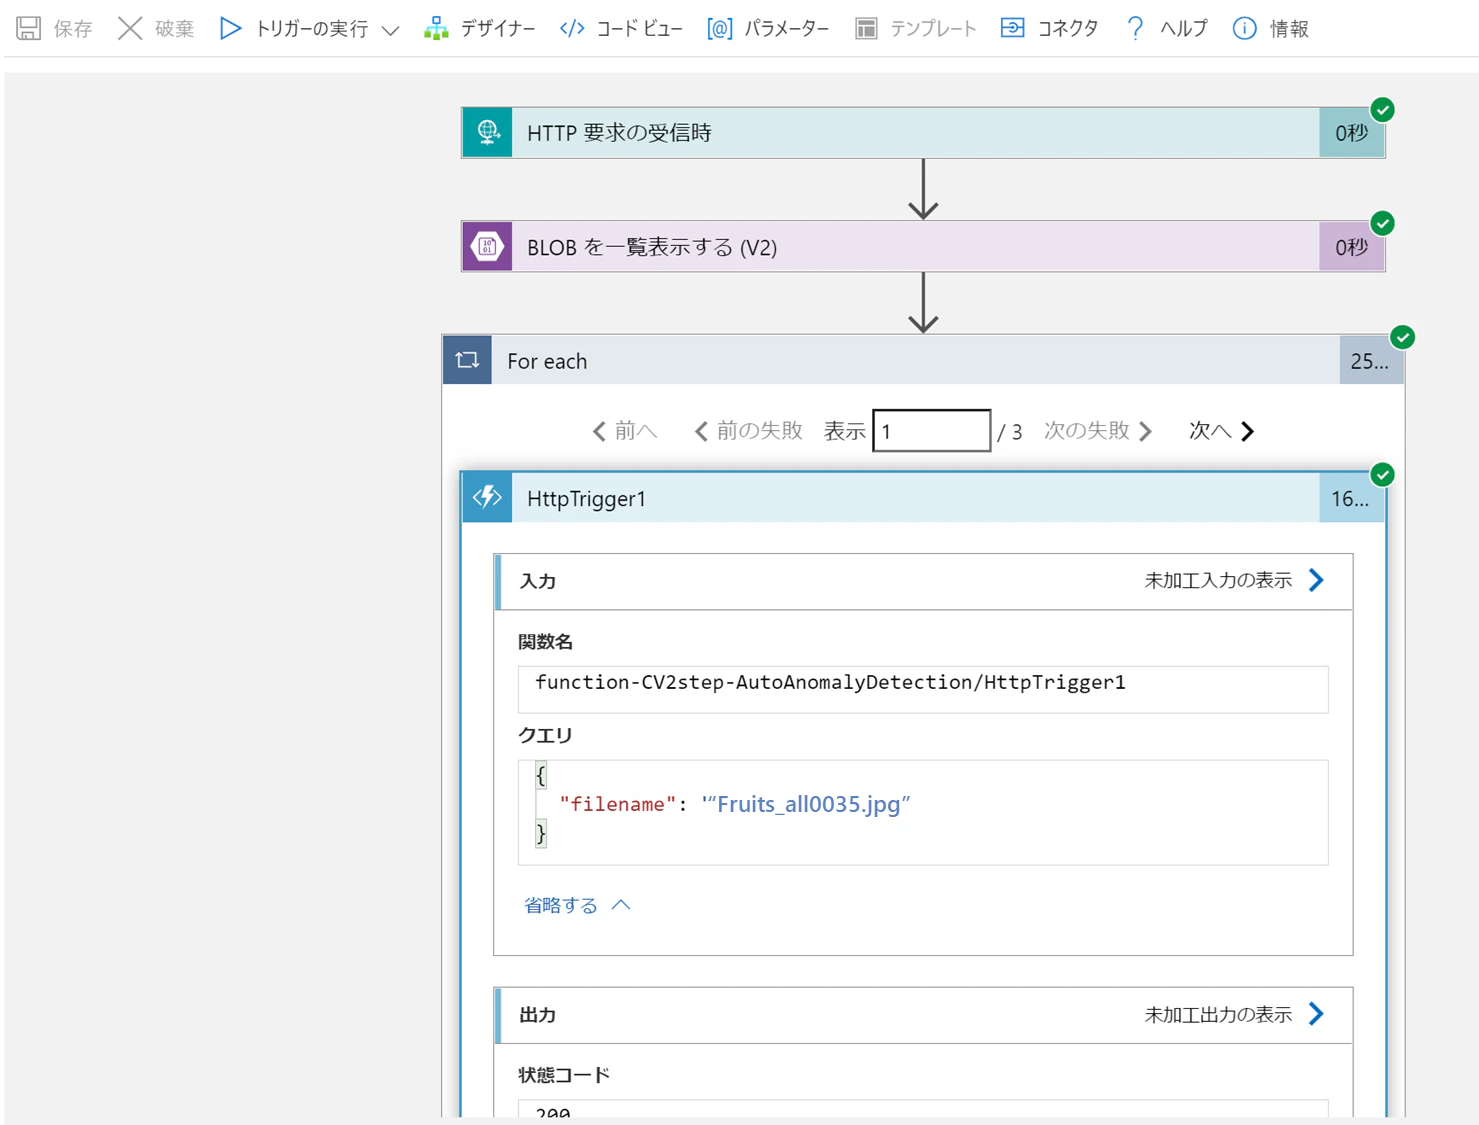Image resolution: width=1479 pixels, height=1125 pixels.
Task: Switch to デザイナー view
Action: (x=479, y=29)
